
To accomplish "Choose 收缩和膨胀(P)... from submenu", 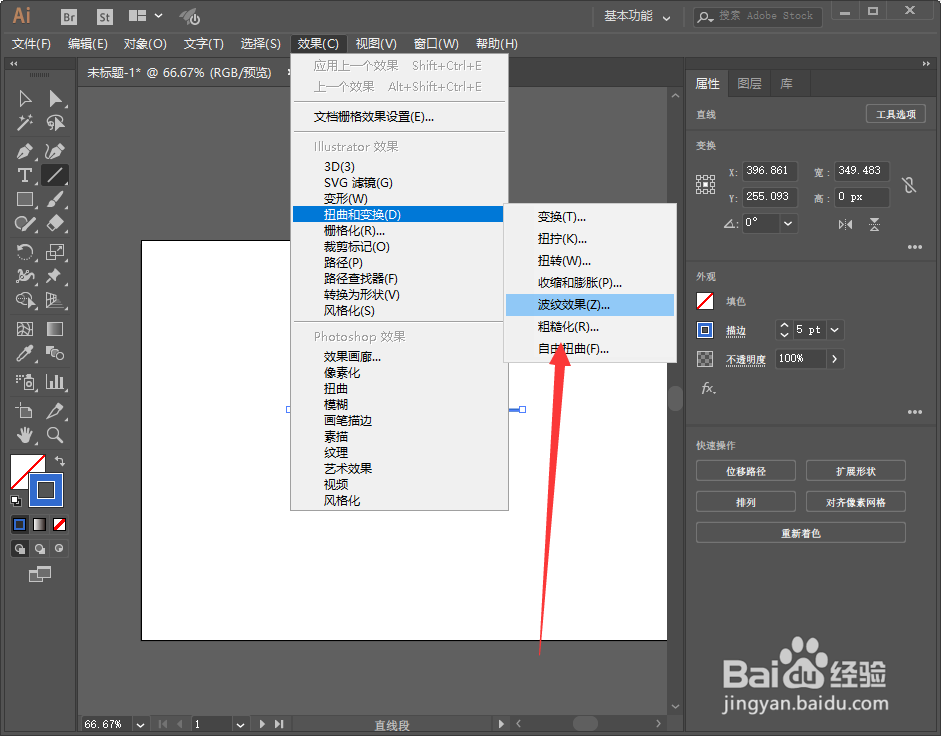I will [x=590, y=283].
